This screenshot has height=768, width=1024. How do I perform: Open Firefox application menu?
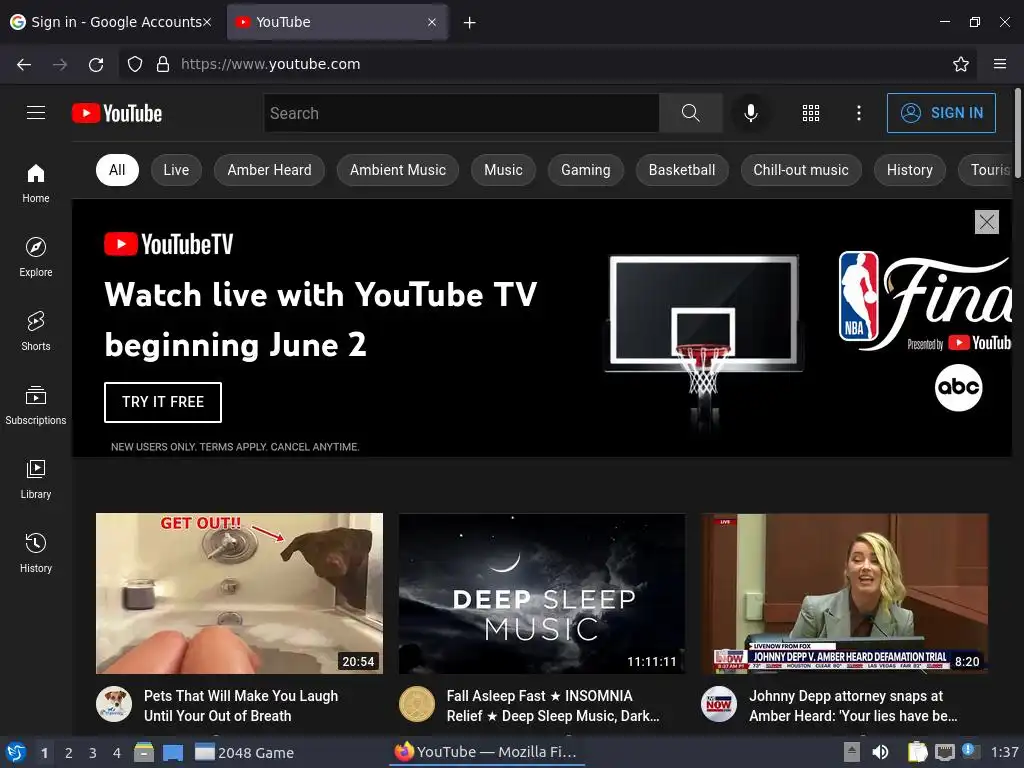click(1000, 64)
